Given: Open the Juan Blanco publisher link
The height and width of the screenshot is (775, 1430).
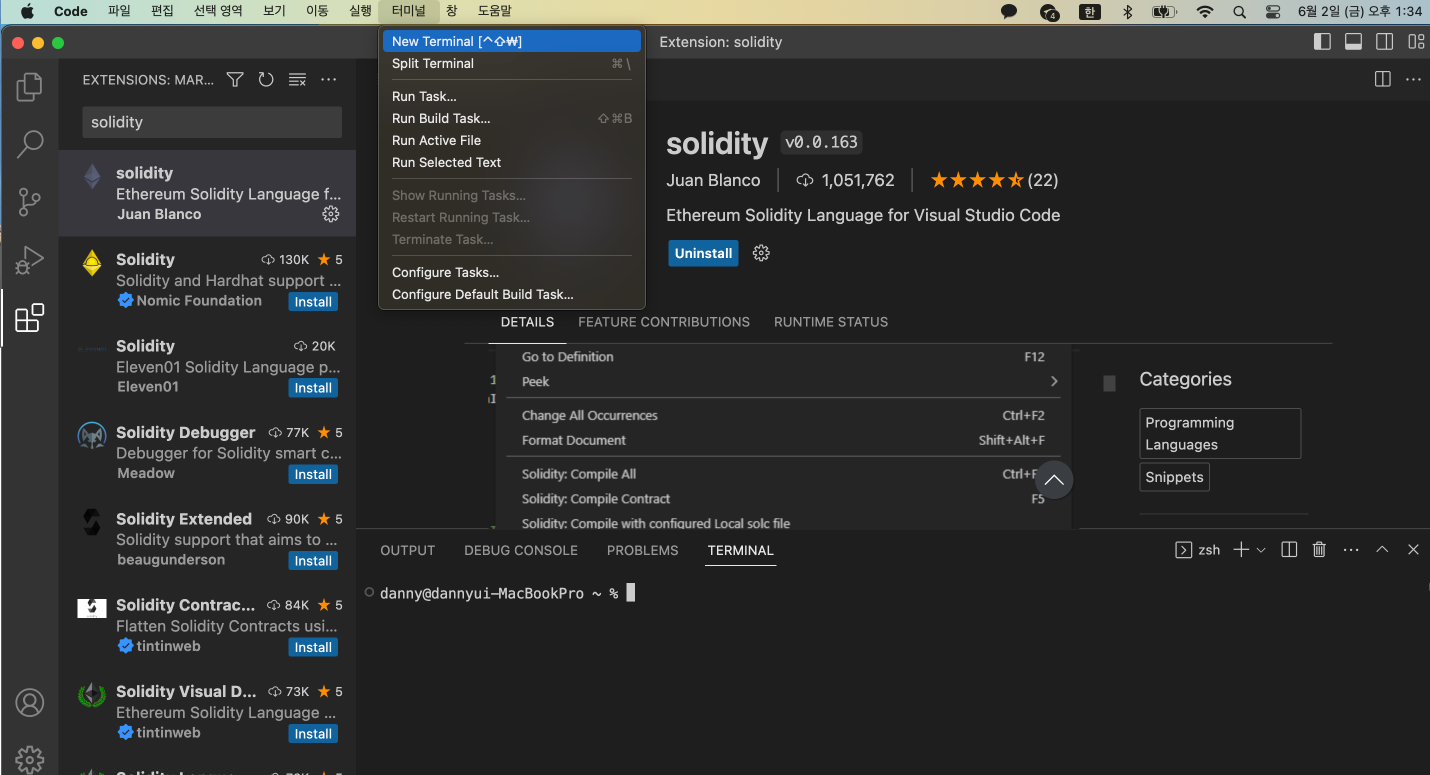Looking at the screenshot, I should pyautogui.click(x=713, y=180).
